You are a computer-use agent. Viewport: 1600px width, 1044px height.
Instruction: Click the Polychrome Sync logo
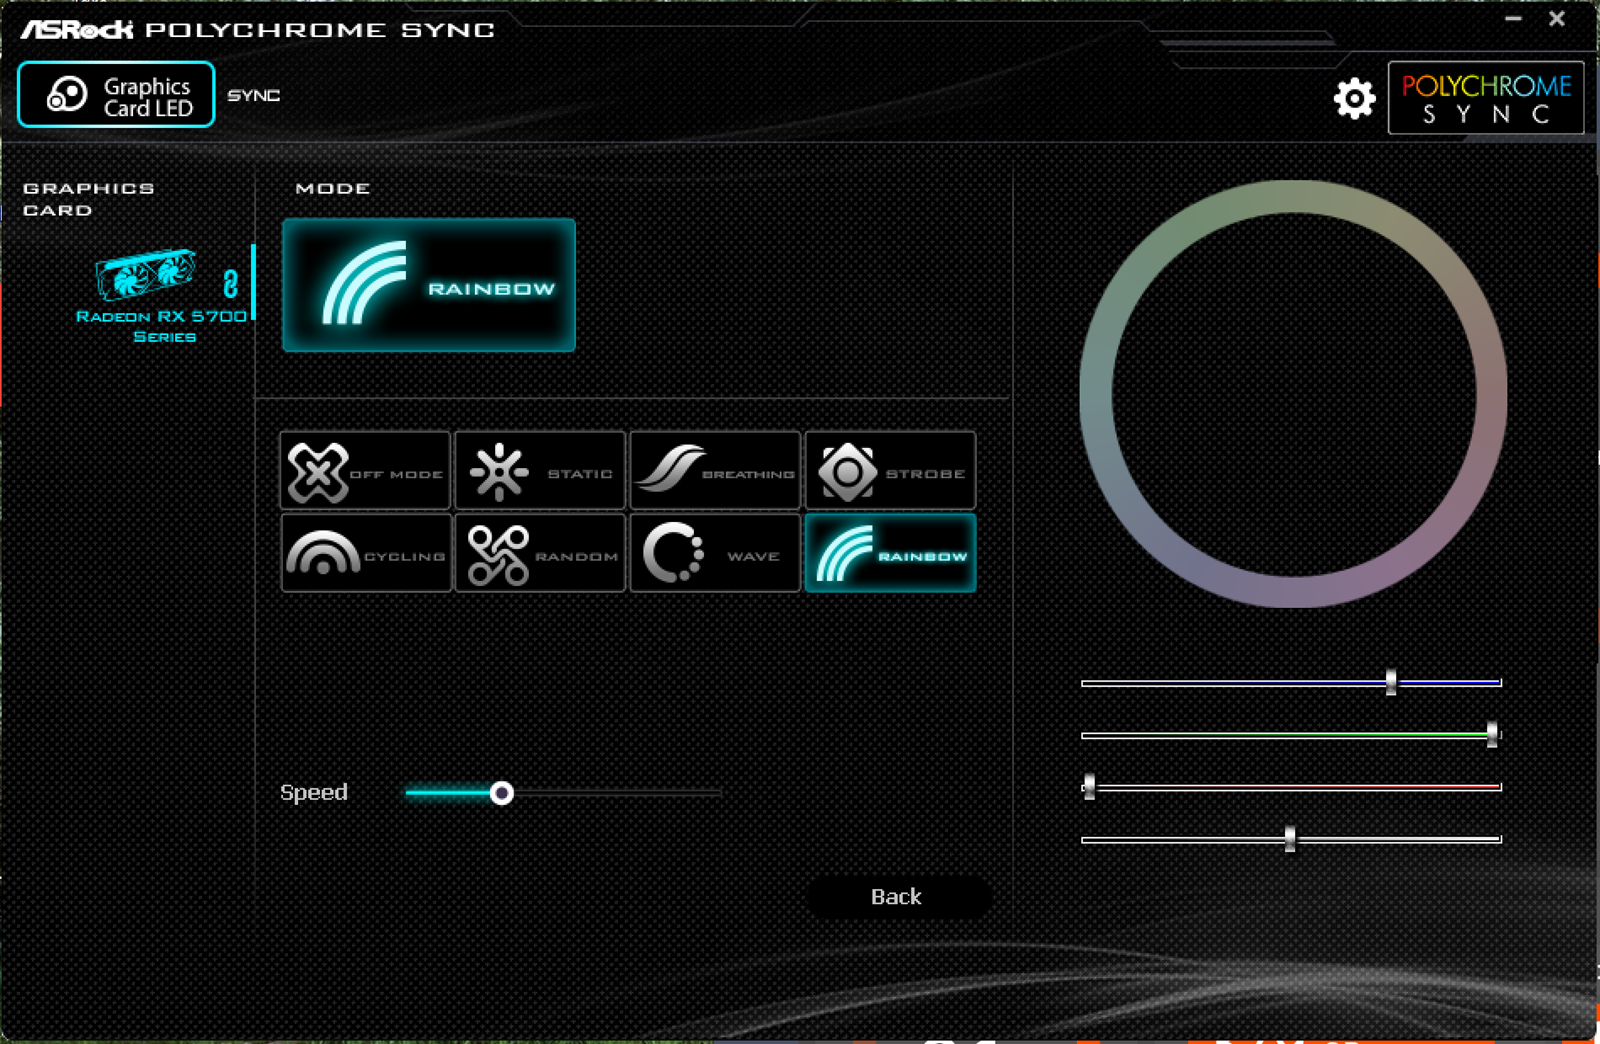1486,98
